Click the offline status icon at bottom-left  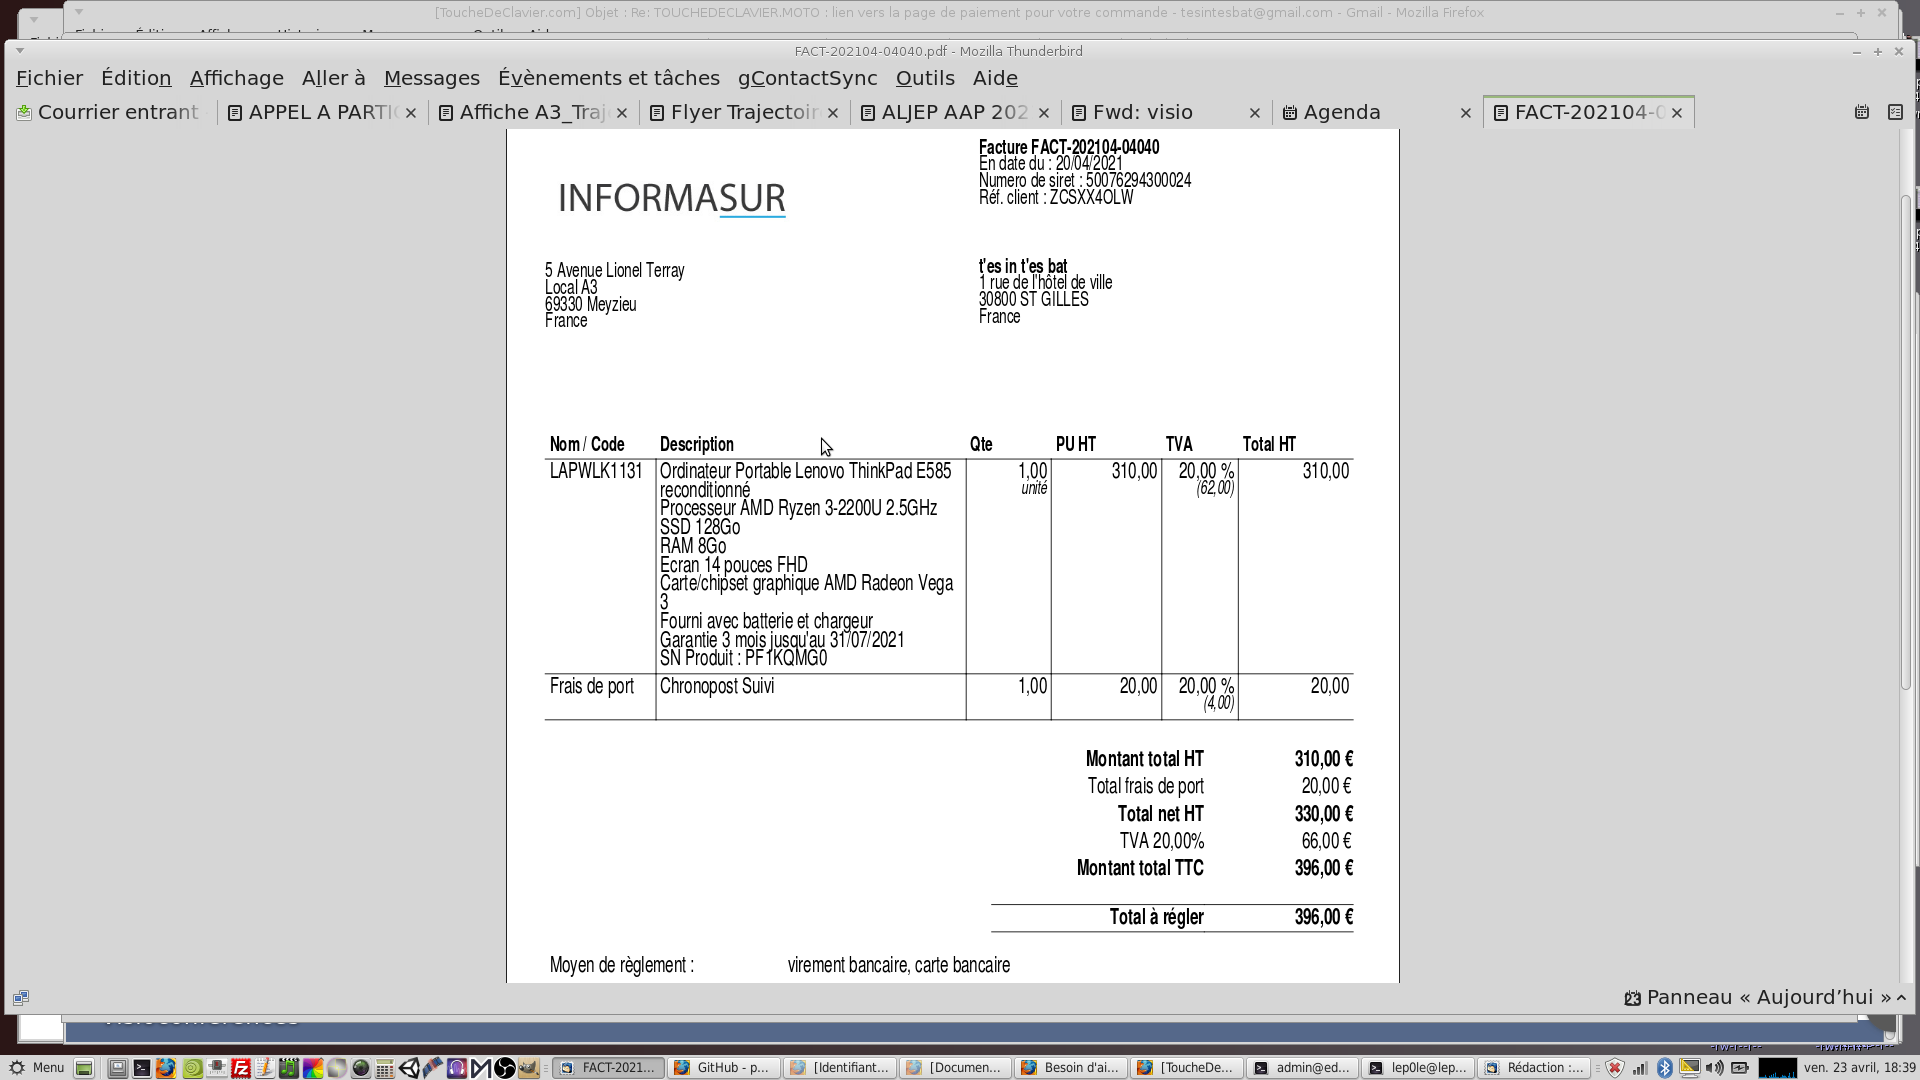point(21,997)
